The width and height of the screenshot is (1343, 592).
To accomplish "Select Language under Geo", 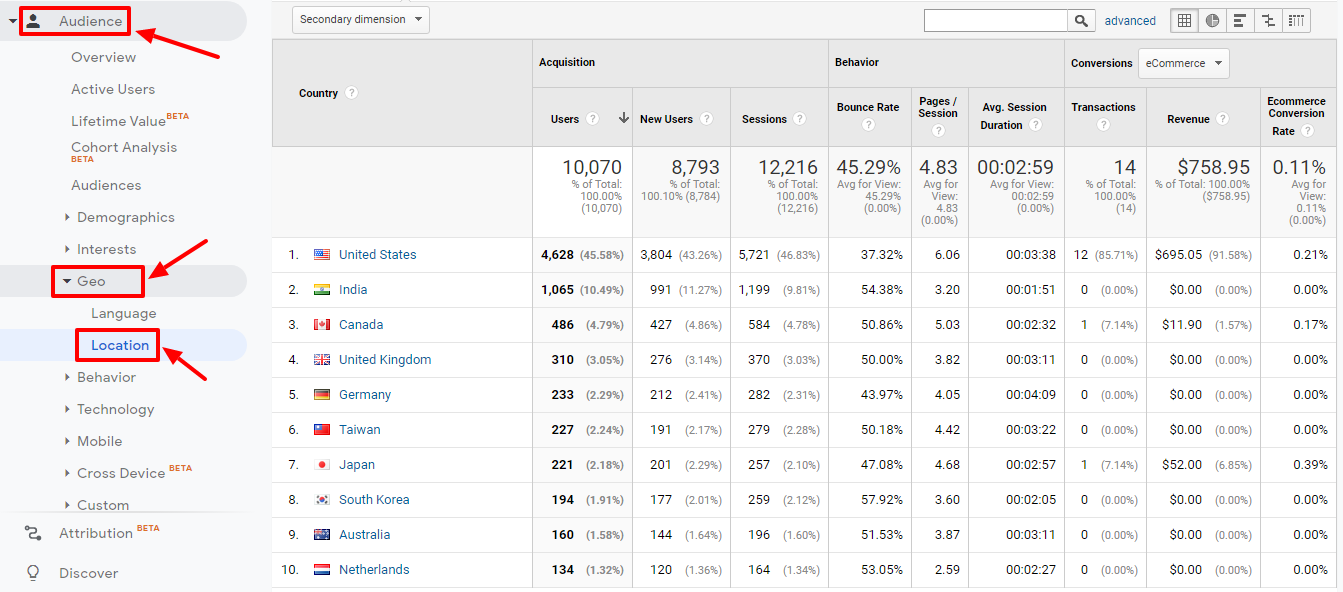I will (x=124, y=313).
